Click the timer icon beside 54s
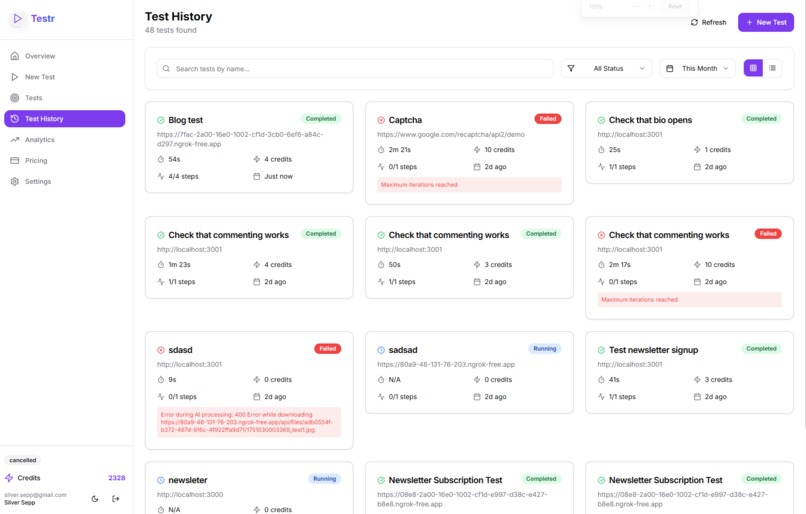Screen dimensions: 806x514 tap(161, 159)
